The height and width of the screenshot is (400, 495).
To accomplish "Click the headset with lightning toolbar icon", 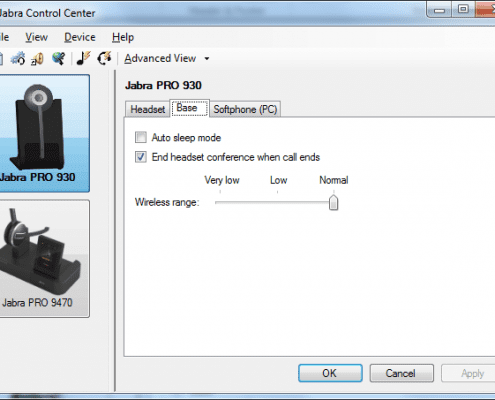I will click(x=104, y=59).
